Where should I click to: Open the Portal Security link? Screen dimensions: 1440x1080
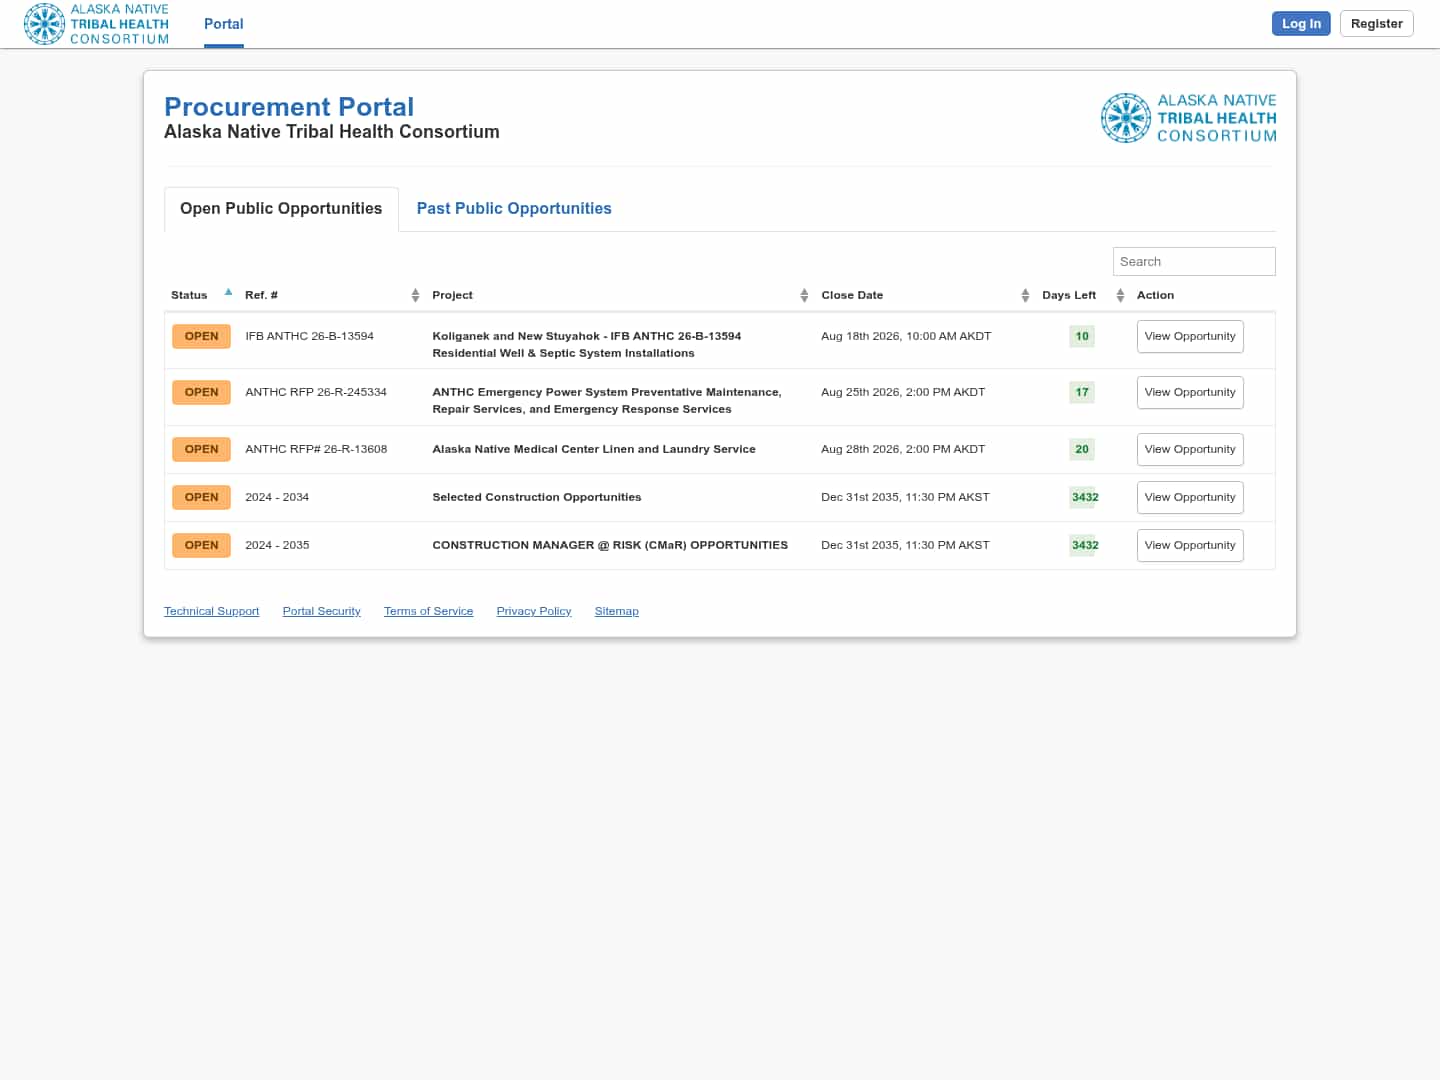point(322,611)
